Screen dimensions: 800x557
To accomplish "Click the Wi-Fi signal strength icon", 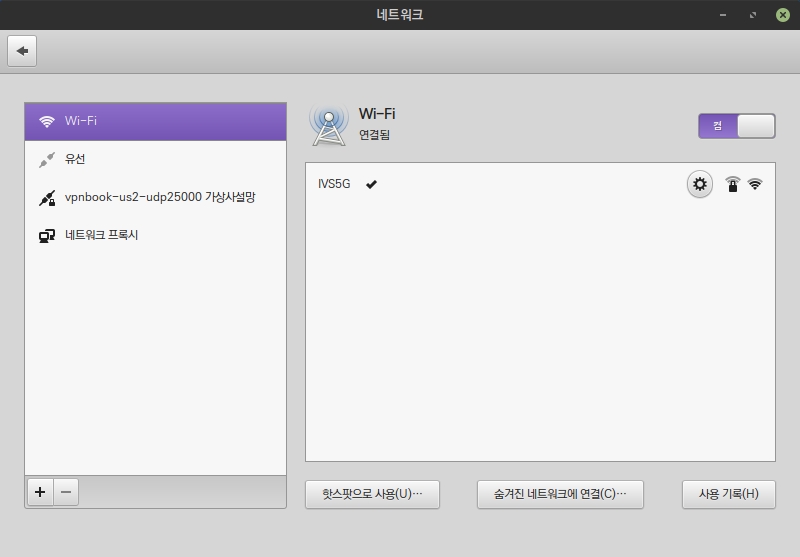I will click(x=755, y=184).
